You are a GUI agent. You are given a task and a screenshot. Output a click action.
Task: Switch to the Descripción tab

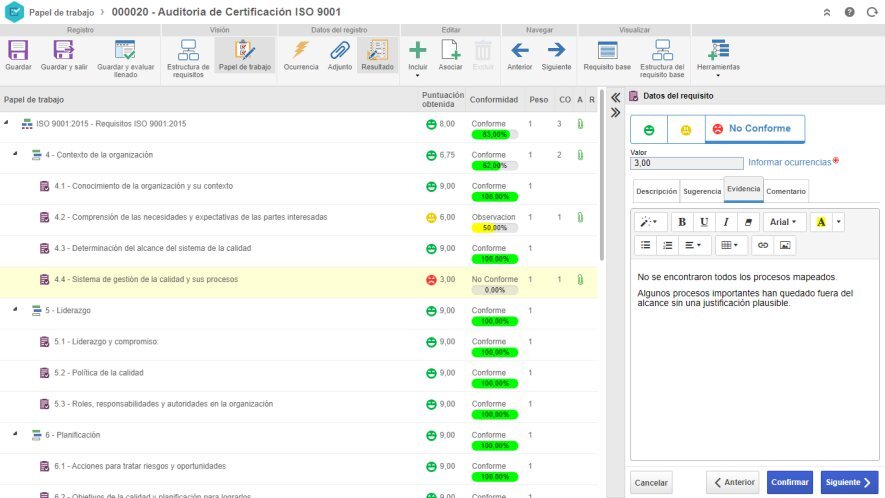[x=656, y=190]
